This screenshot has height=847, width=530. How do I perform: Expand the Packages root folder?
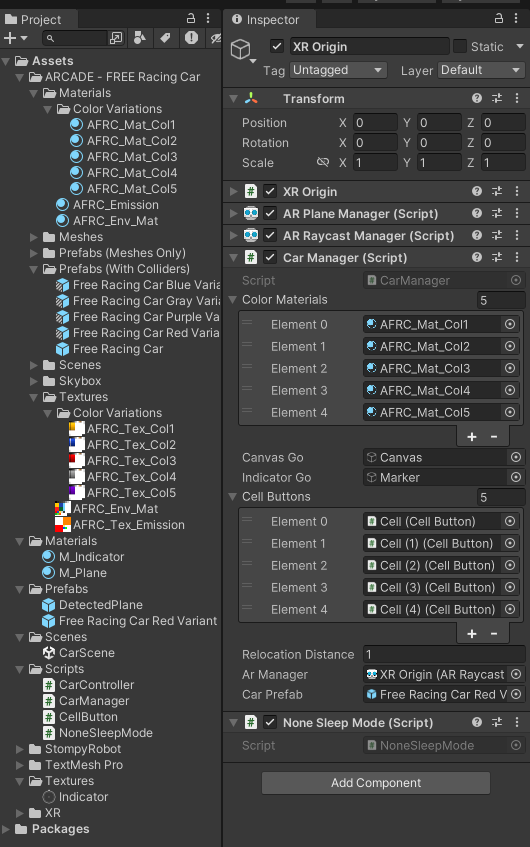6,829
